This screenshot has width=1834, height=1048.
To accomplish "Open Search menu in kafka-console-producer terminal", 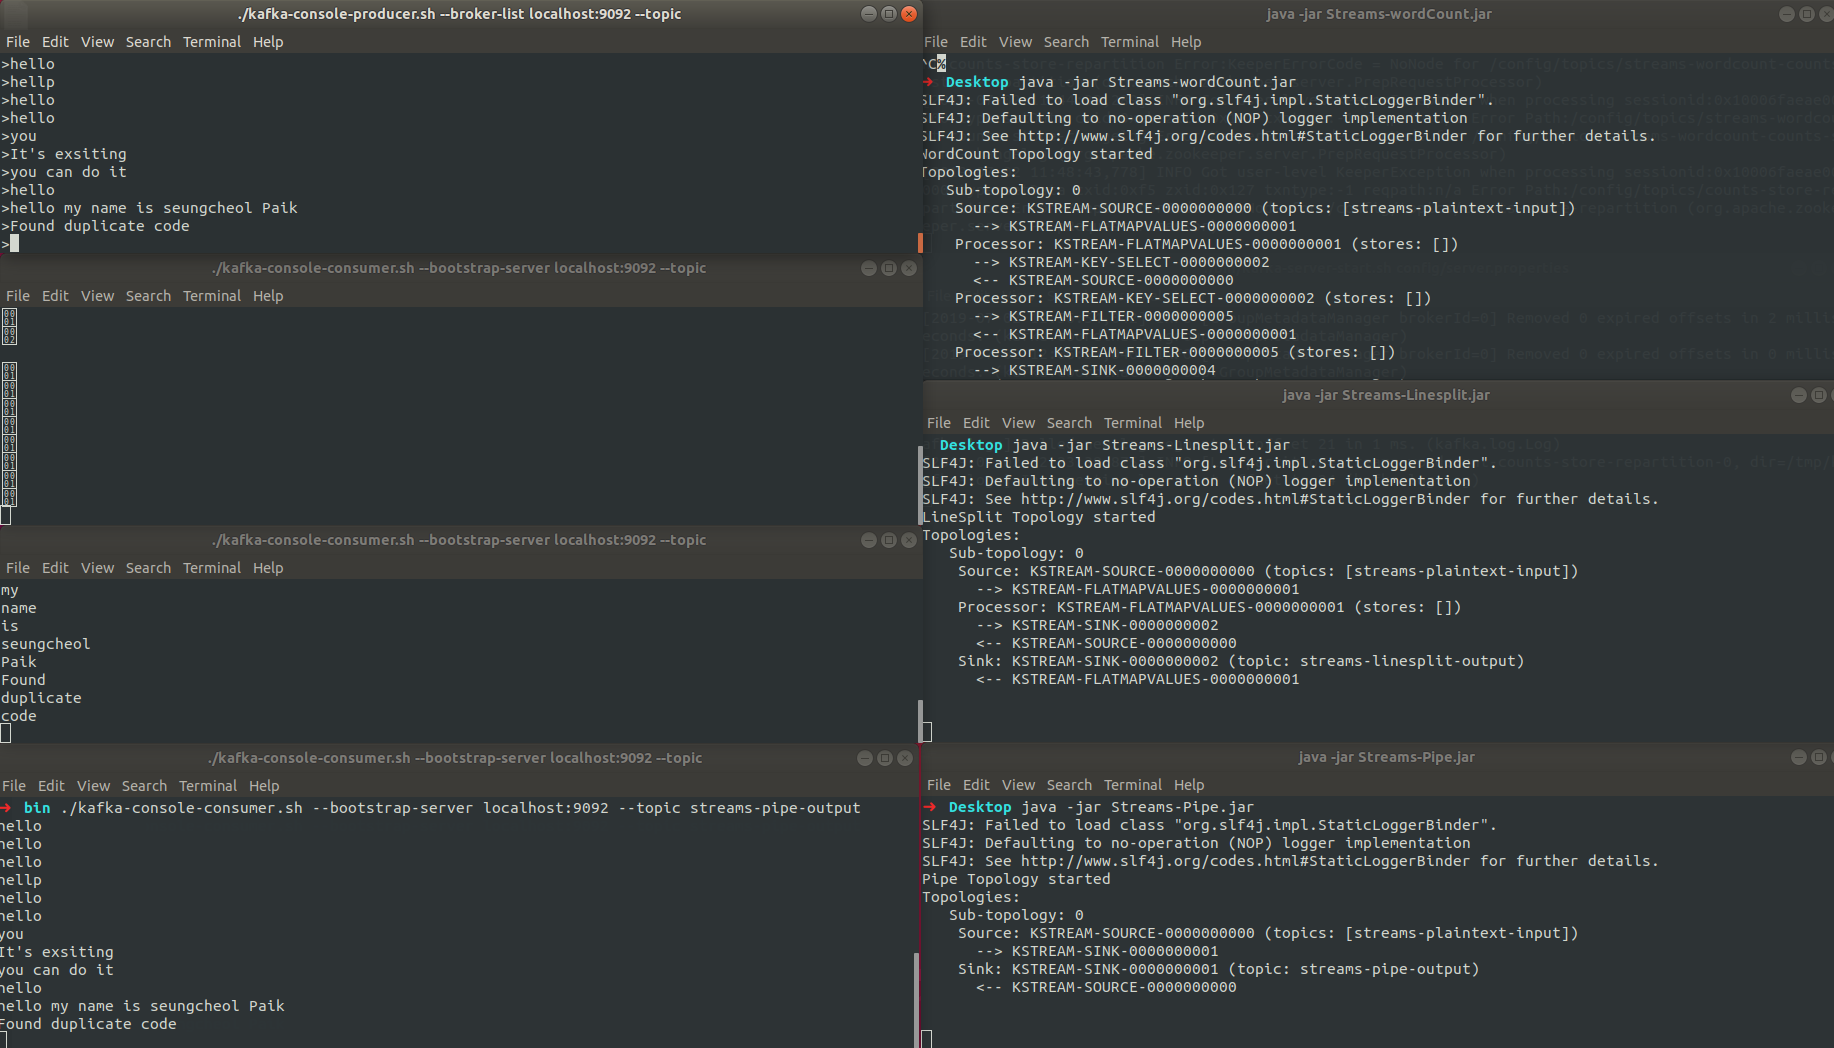I will (x=148, y=42).
